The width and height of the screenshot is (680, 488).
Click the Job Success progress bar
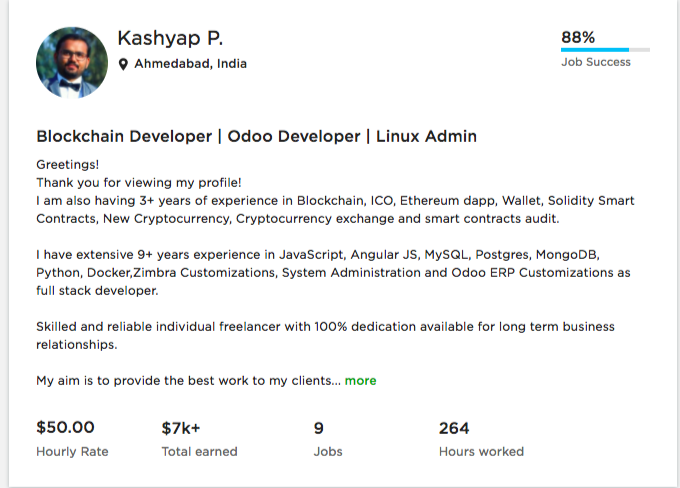tap(605, 49)
